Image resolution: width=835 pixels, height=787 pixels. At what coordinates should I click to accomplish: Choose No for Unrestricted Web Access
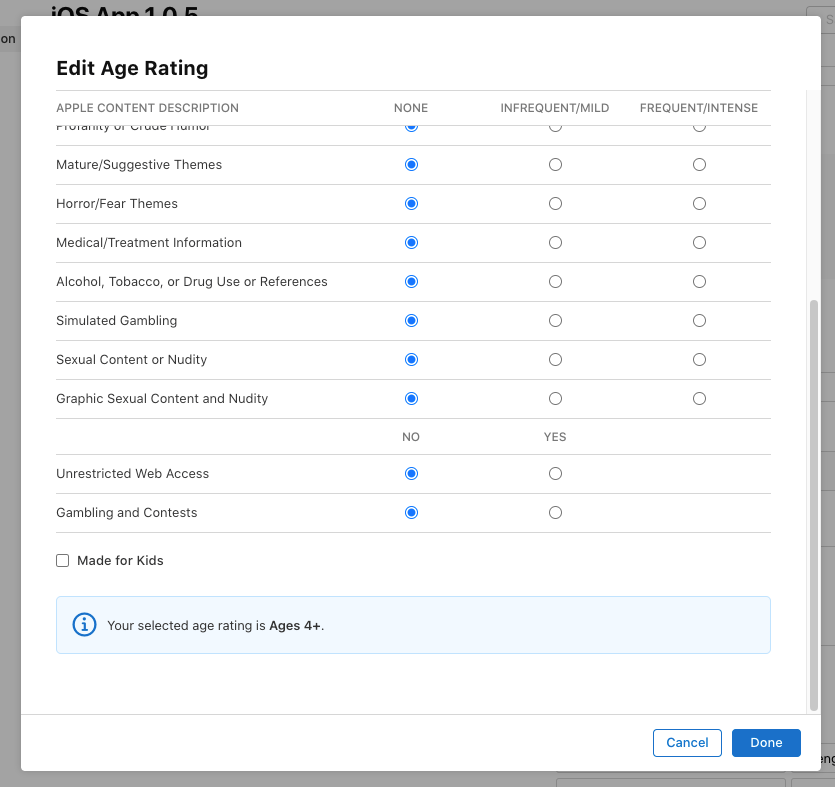(x=411, y=473)
